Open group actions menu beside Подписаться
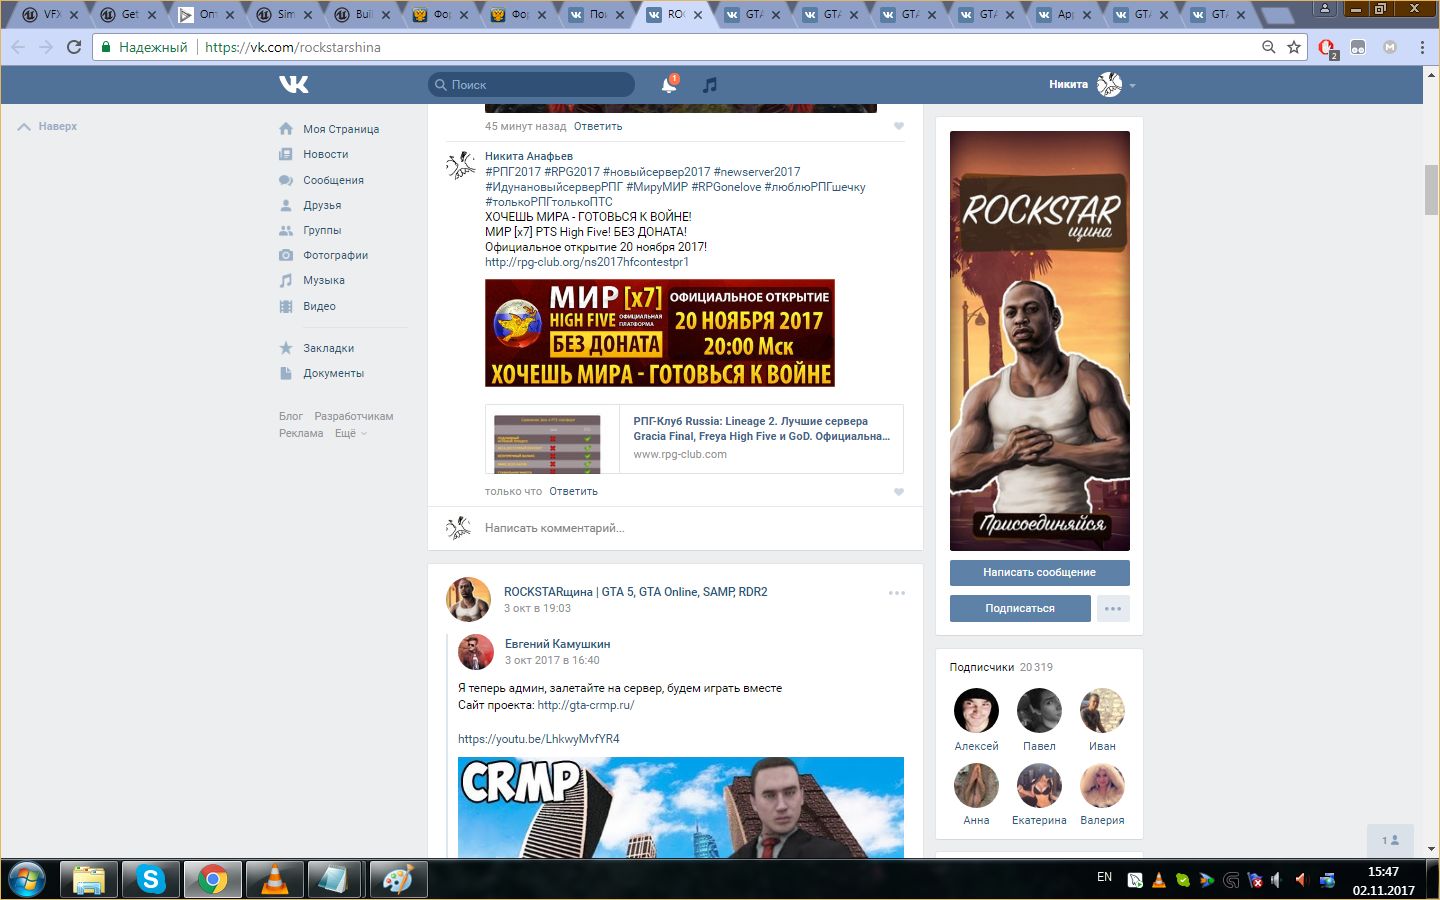Screen dimensions: 1440x900 [1113, 608]
